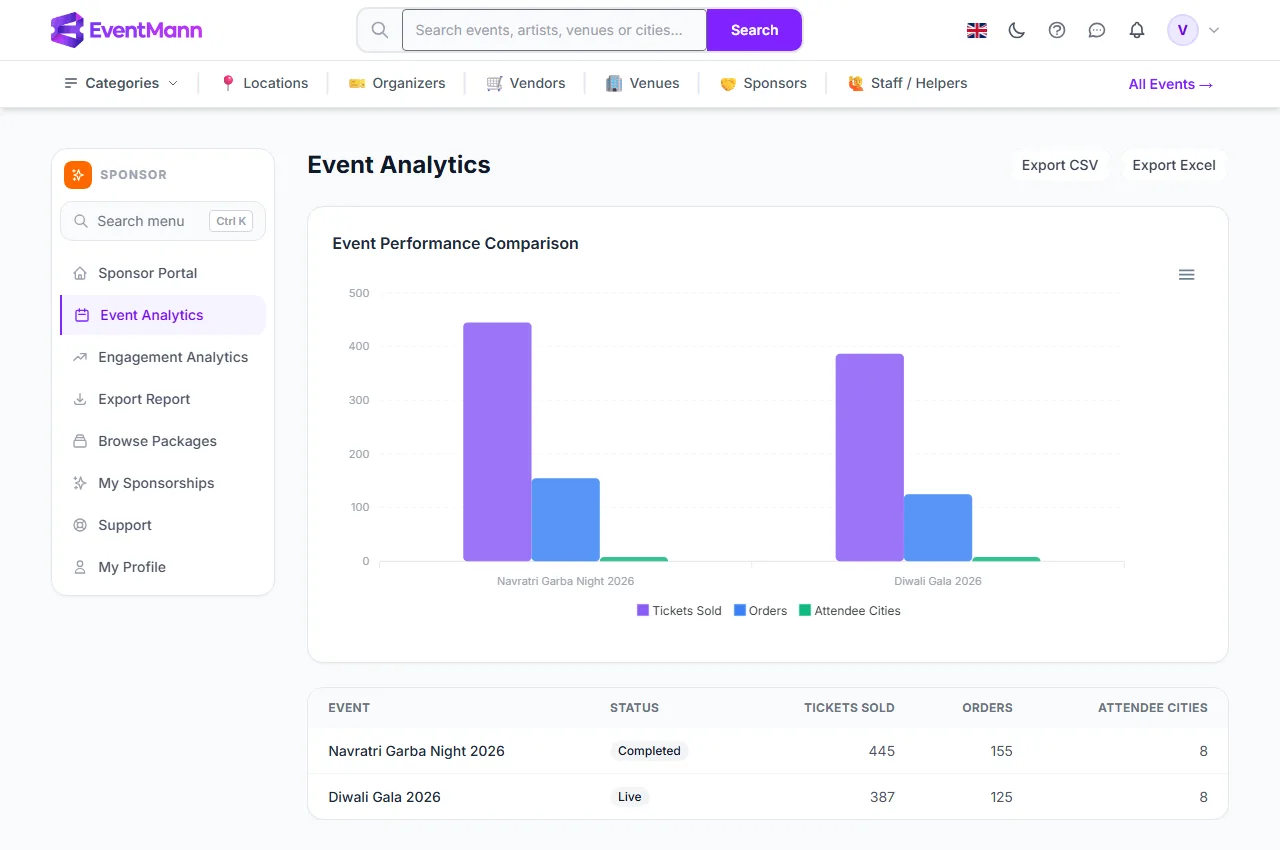Click the Live status badge

click(630, 797)
